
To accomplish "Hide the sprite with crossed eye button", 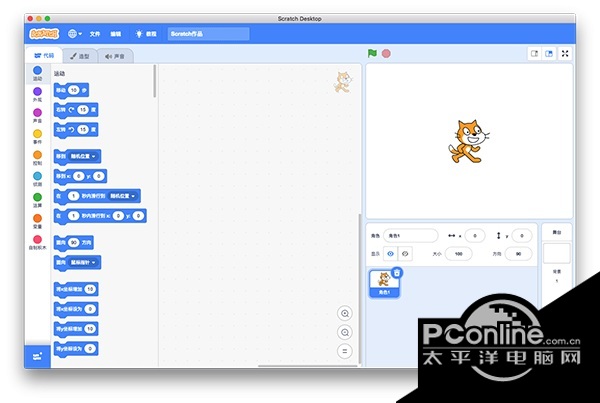I will [405, 254].
